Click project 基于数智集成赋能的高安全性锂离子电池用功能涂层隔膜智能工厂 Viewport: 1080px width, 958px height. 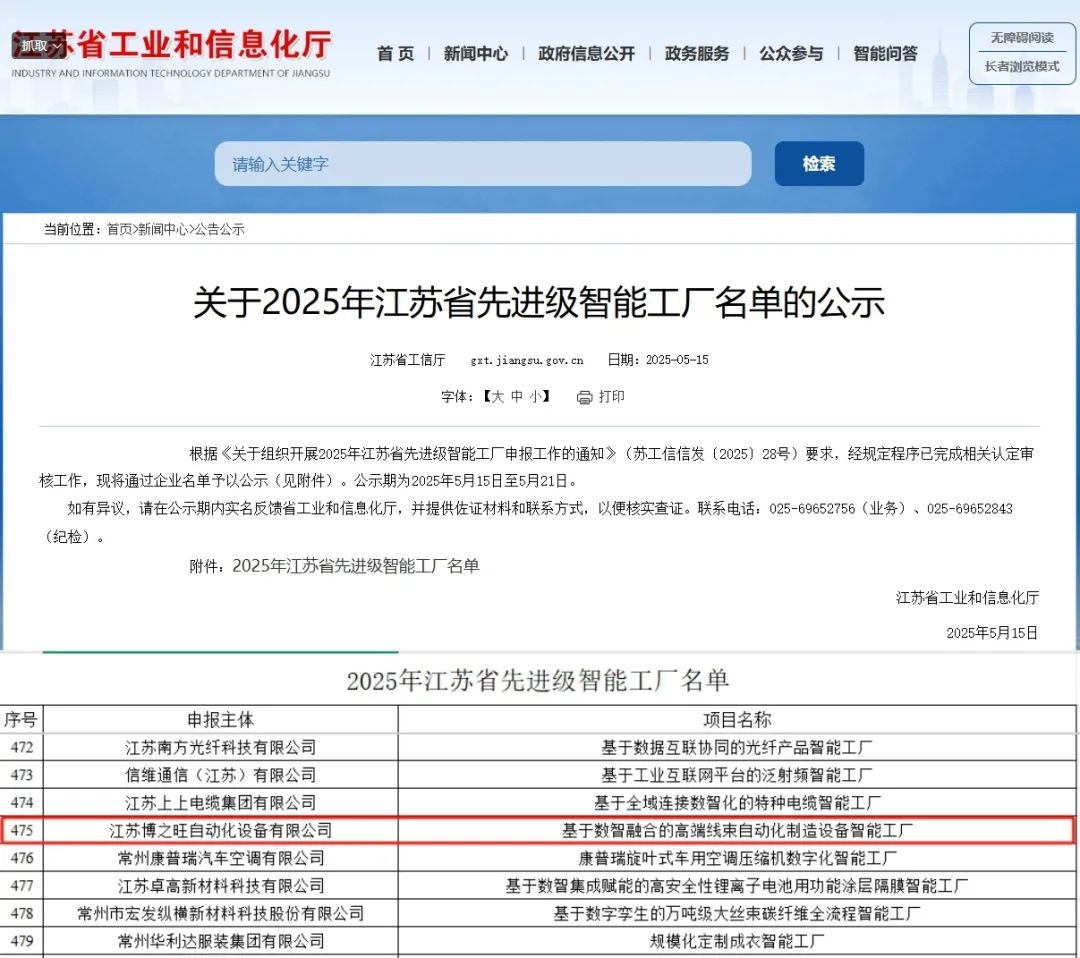click(737, 886)
